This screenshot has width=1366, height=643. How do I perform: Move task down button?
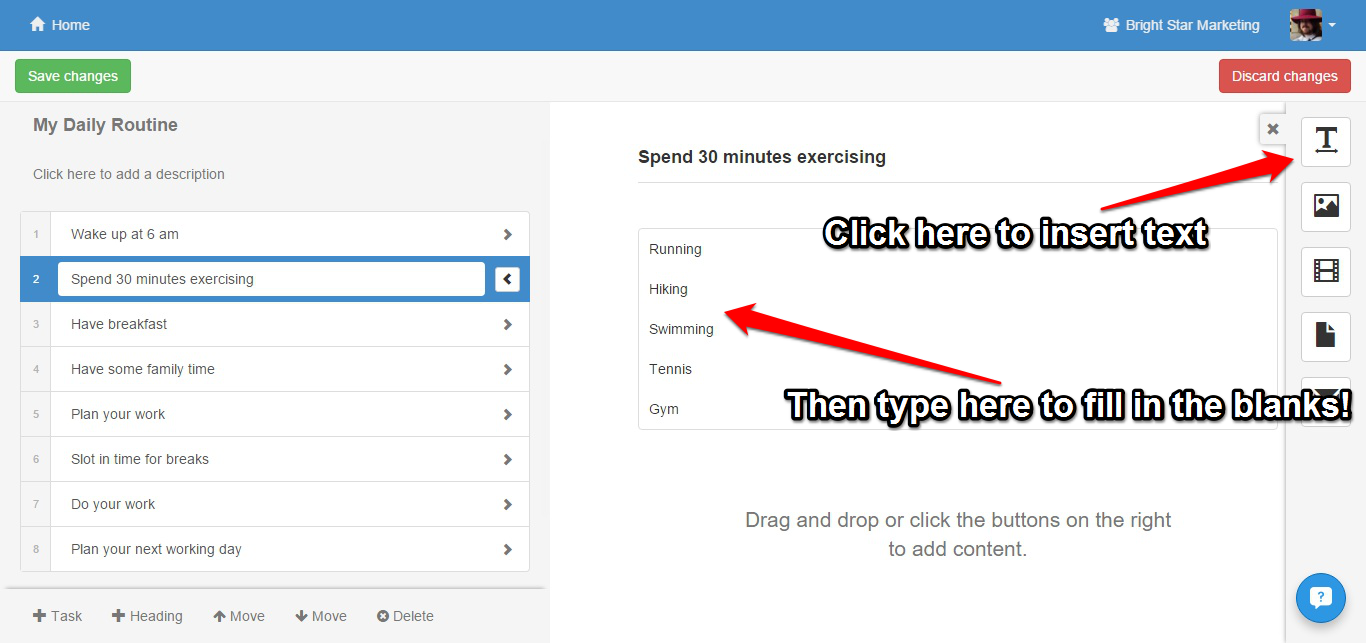(x=321, y=616)
